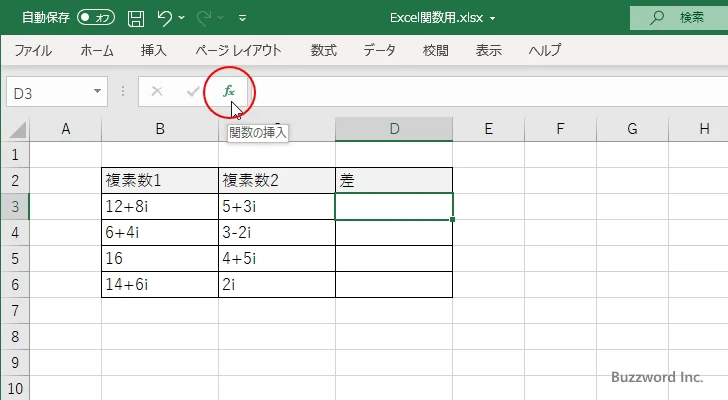Open Customize Quick Access Toolbar dropdown
This screenshot has height=400, width=728.
[x=242, y=18]
